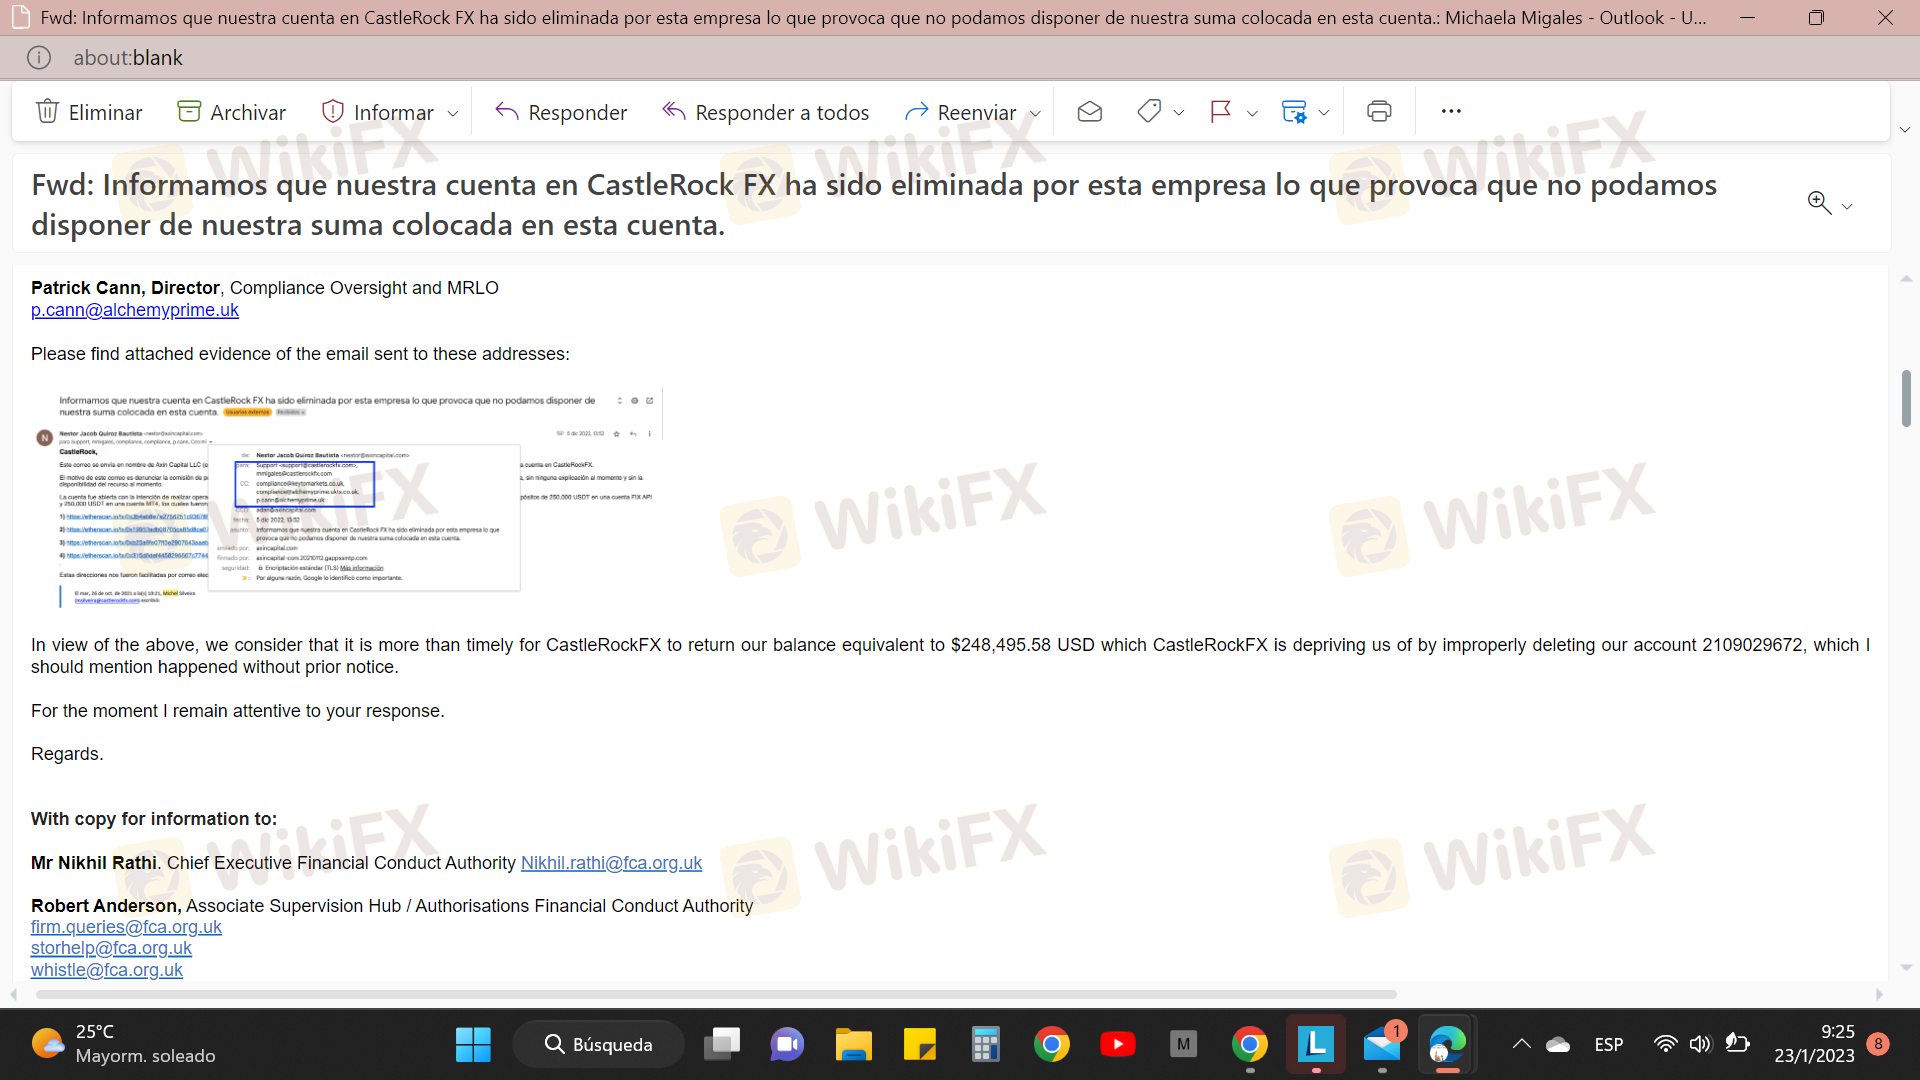Click the Responder button label

click(x=578, y=113)
